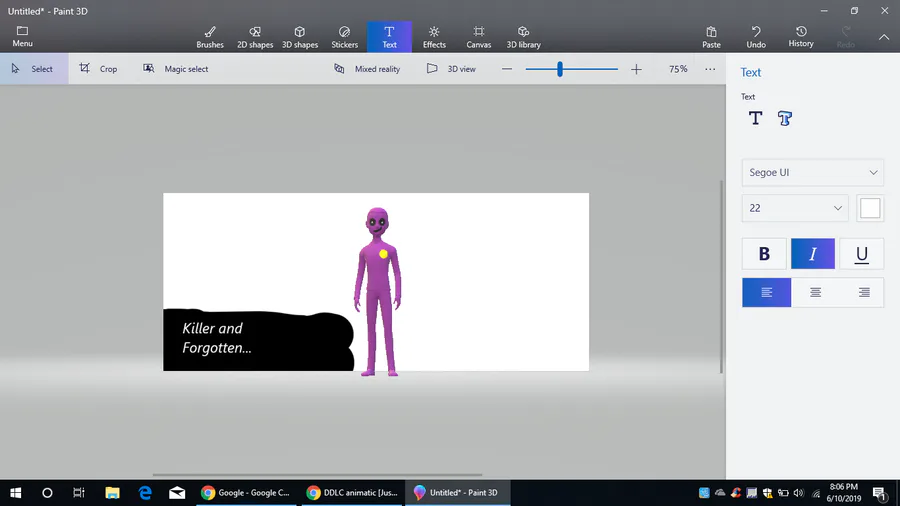Zoom in with the plus button
This screenshot has height=506, width=900.
636,69
